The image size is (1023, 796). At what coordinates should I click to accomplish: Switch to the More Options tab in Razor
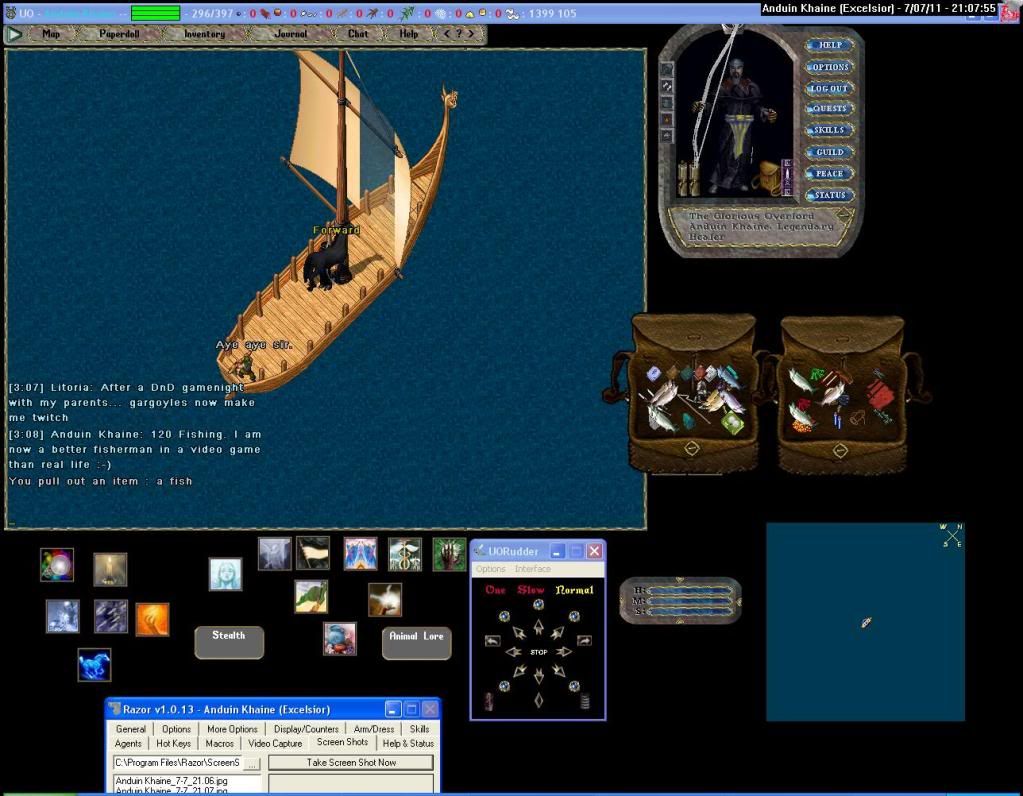232,729
